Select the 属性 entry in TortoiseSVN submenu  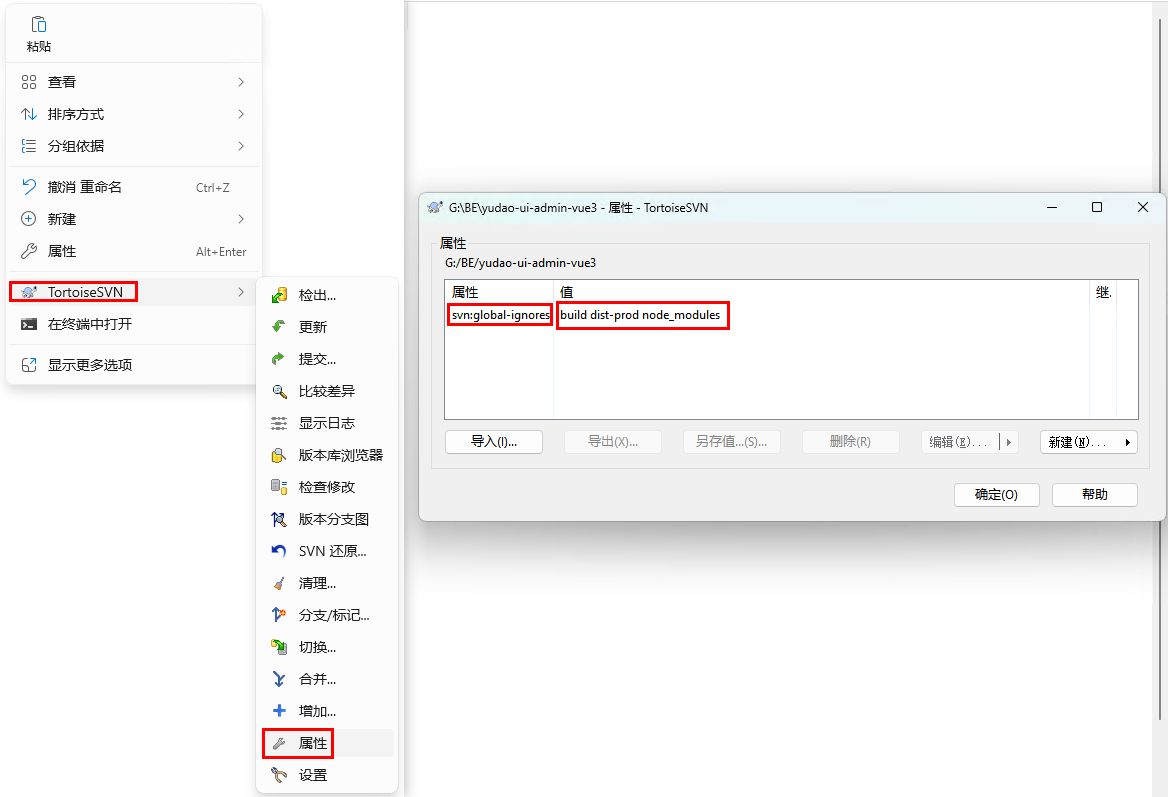(x=327, y=743)
